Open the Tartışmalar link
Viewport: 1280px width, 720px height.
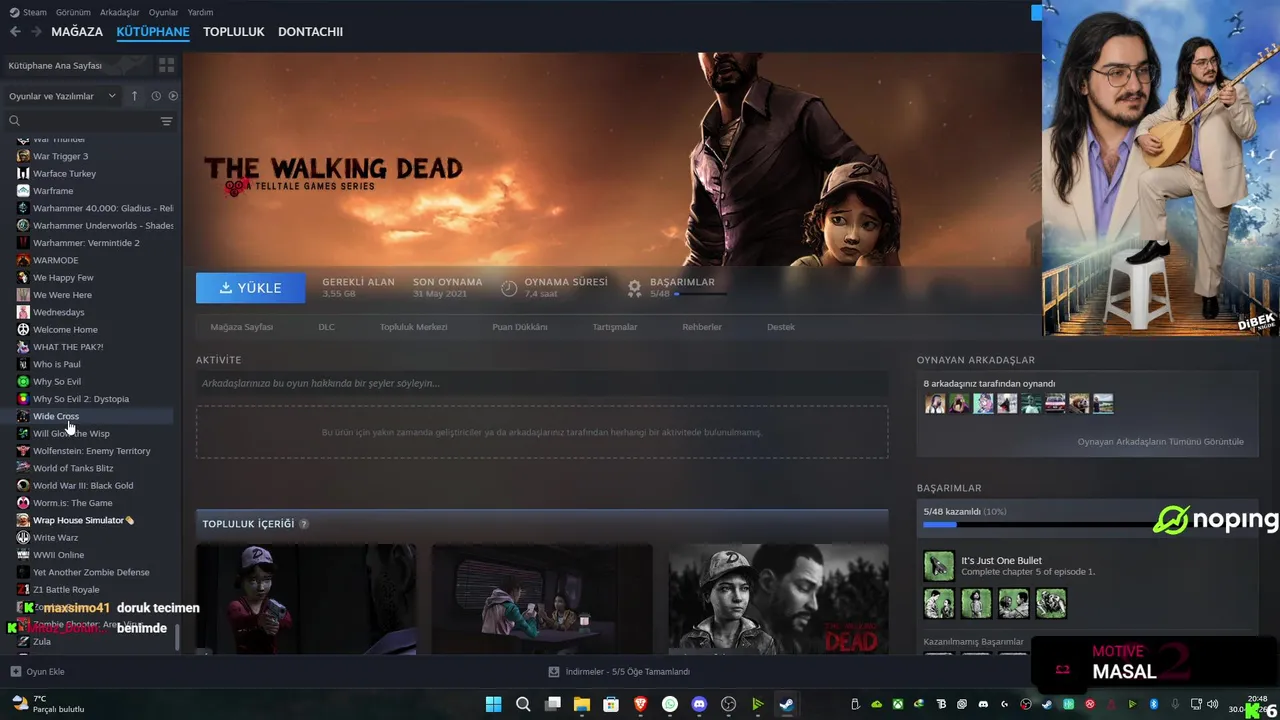coord(614,327)
